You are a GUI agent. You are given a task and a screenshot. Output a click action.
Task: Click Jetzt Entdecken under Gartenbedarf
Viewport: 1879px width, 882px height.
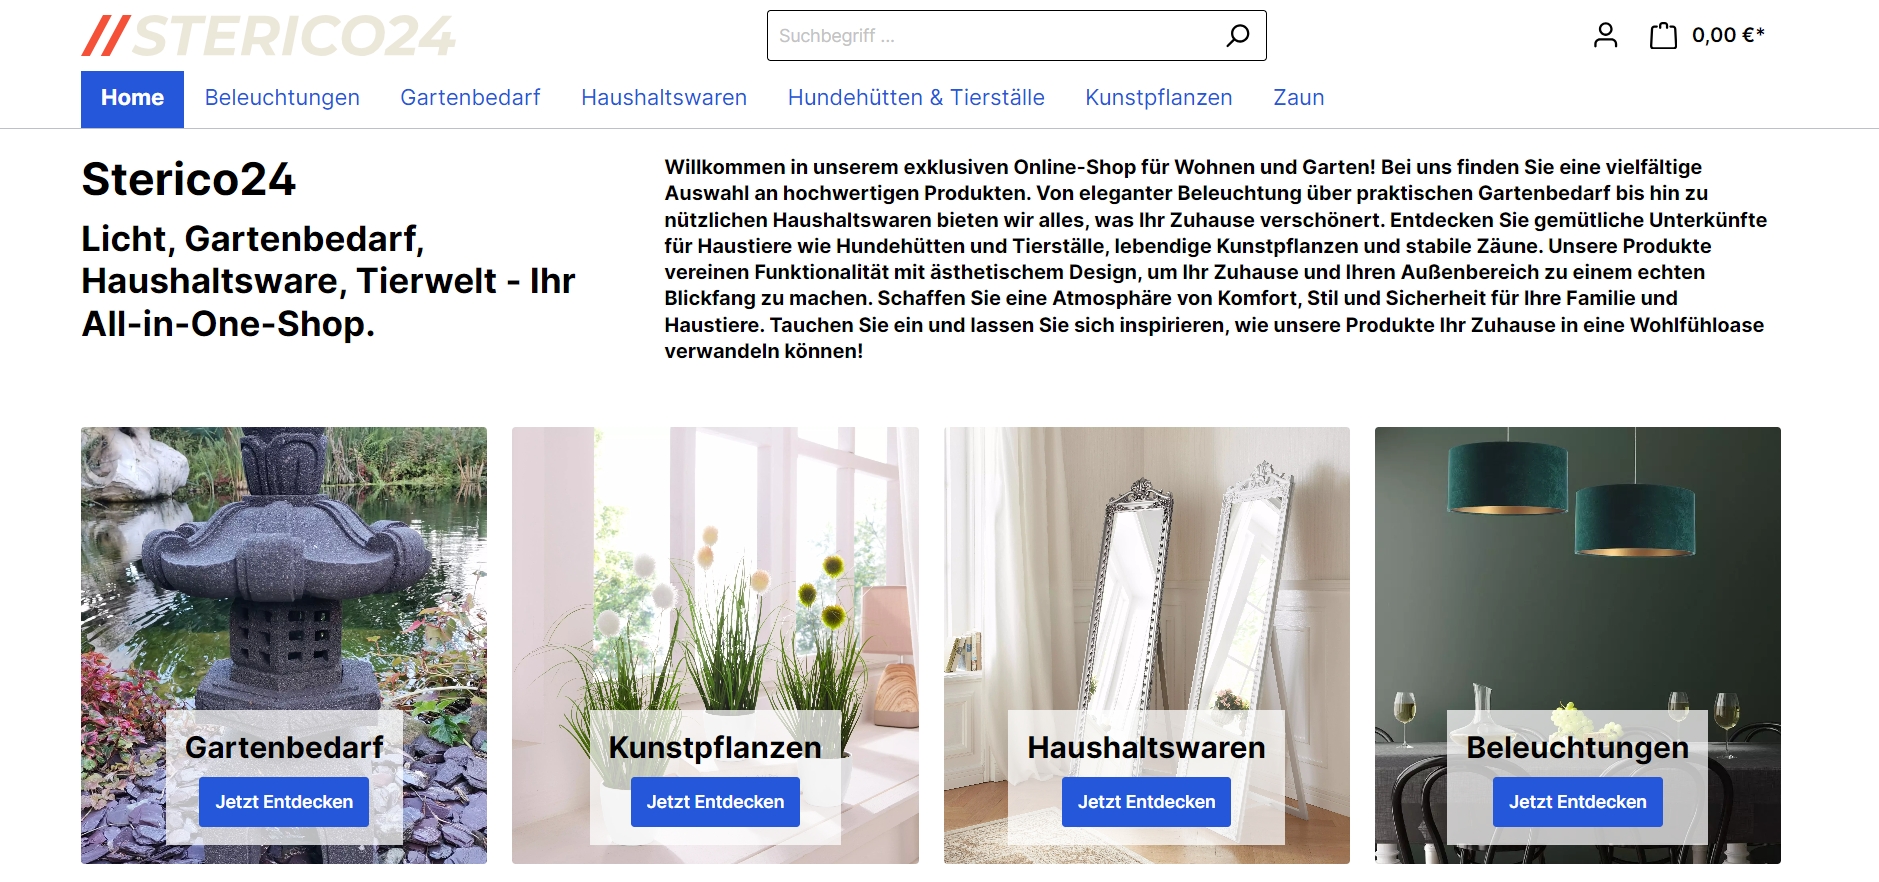[x=284, y=802]
